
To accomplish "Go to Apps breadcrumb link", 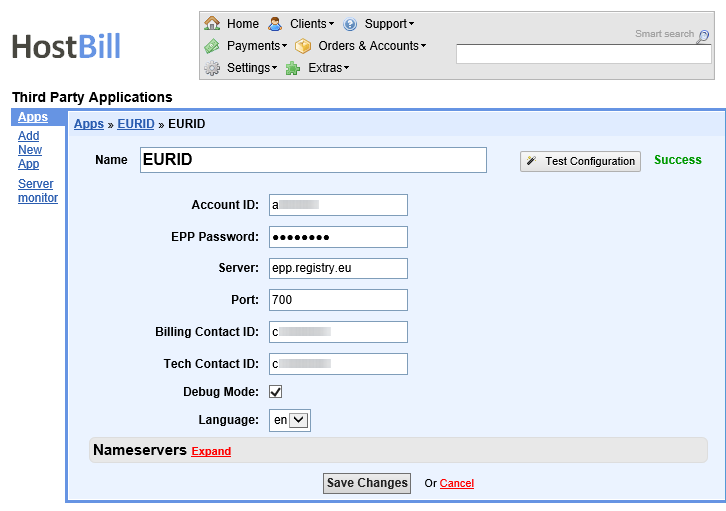I will click(89, 124).
